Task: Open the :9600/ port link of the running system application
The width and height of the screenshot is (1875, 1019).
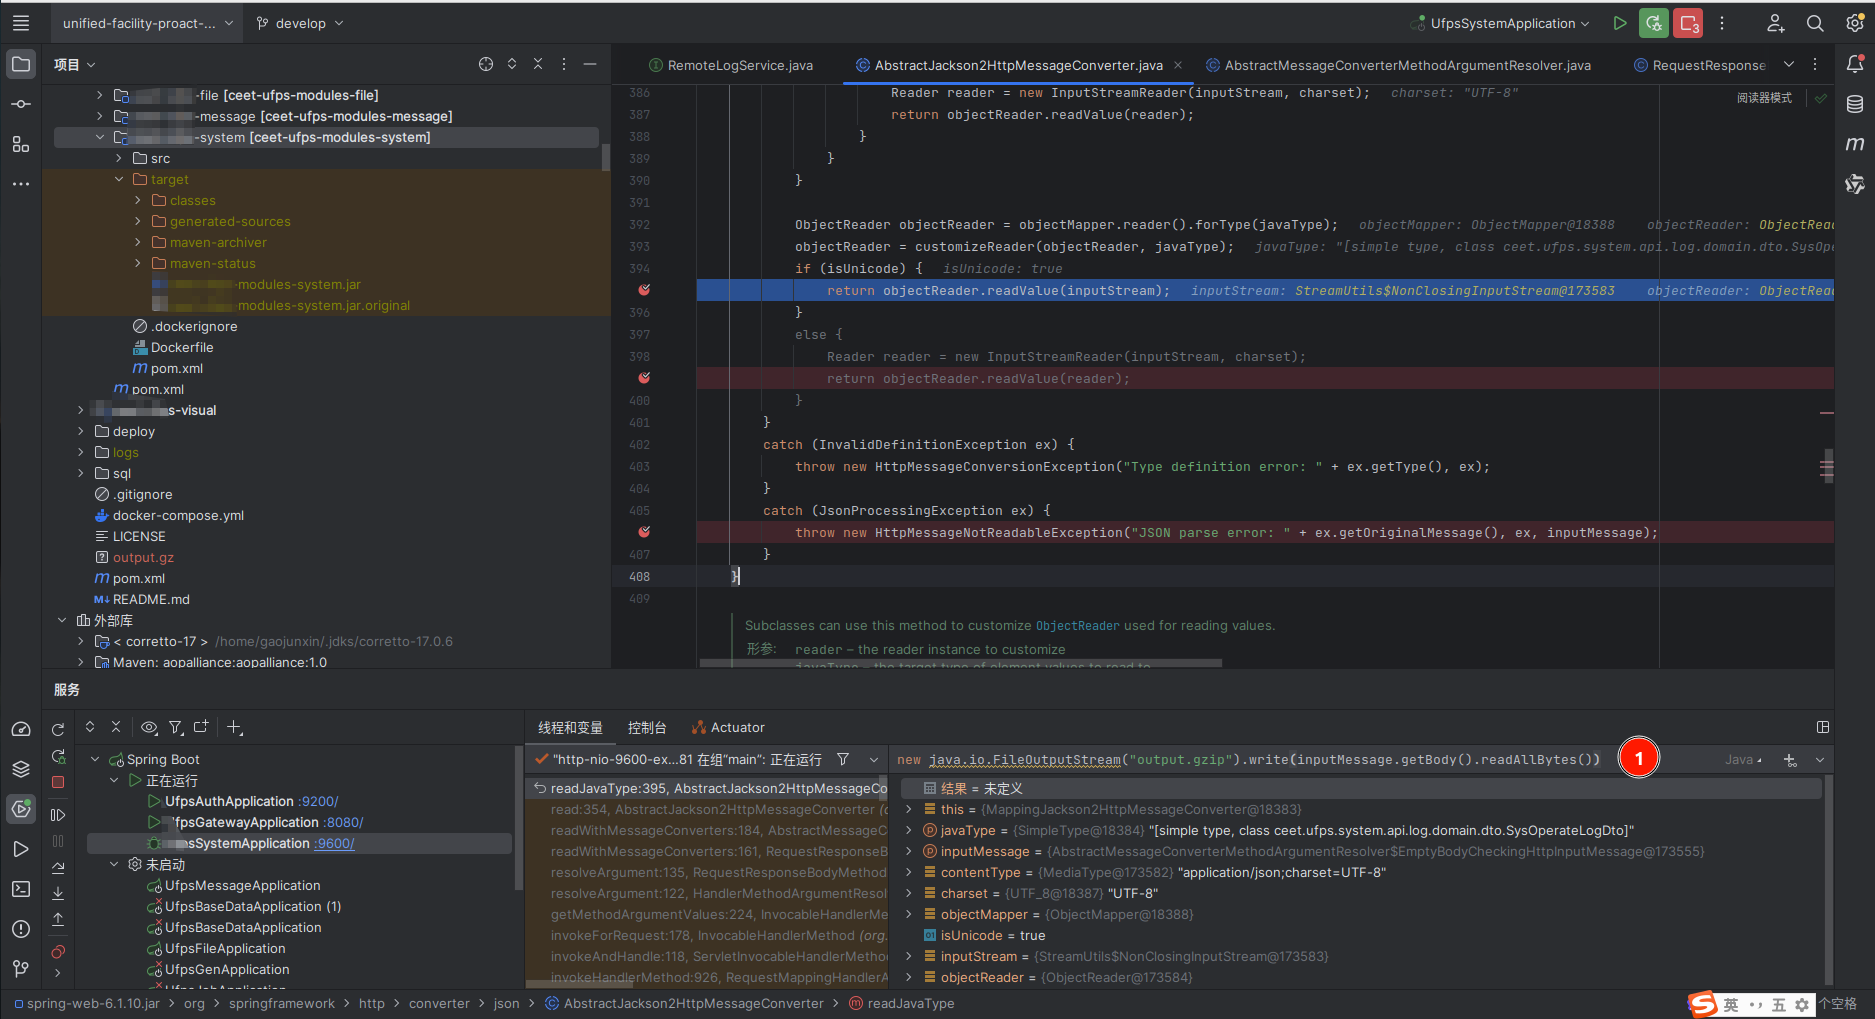Action: point(335,843)
